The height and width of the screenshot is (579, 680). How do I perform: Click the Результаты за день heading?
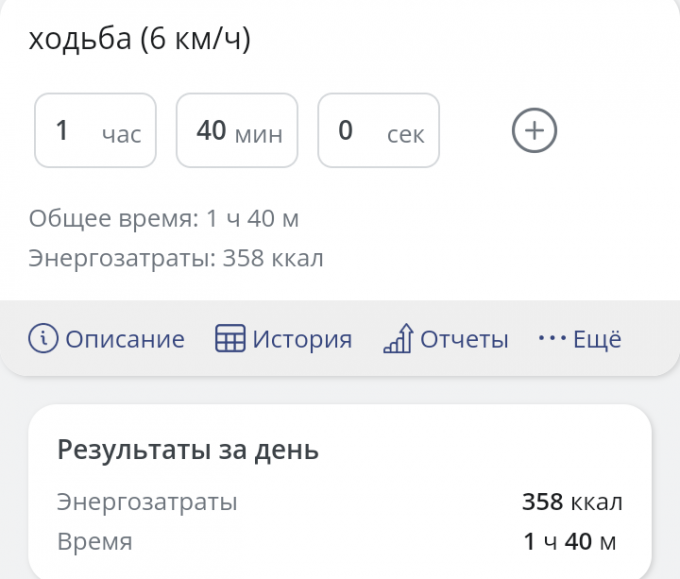[188, 450]
